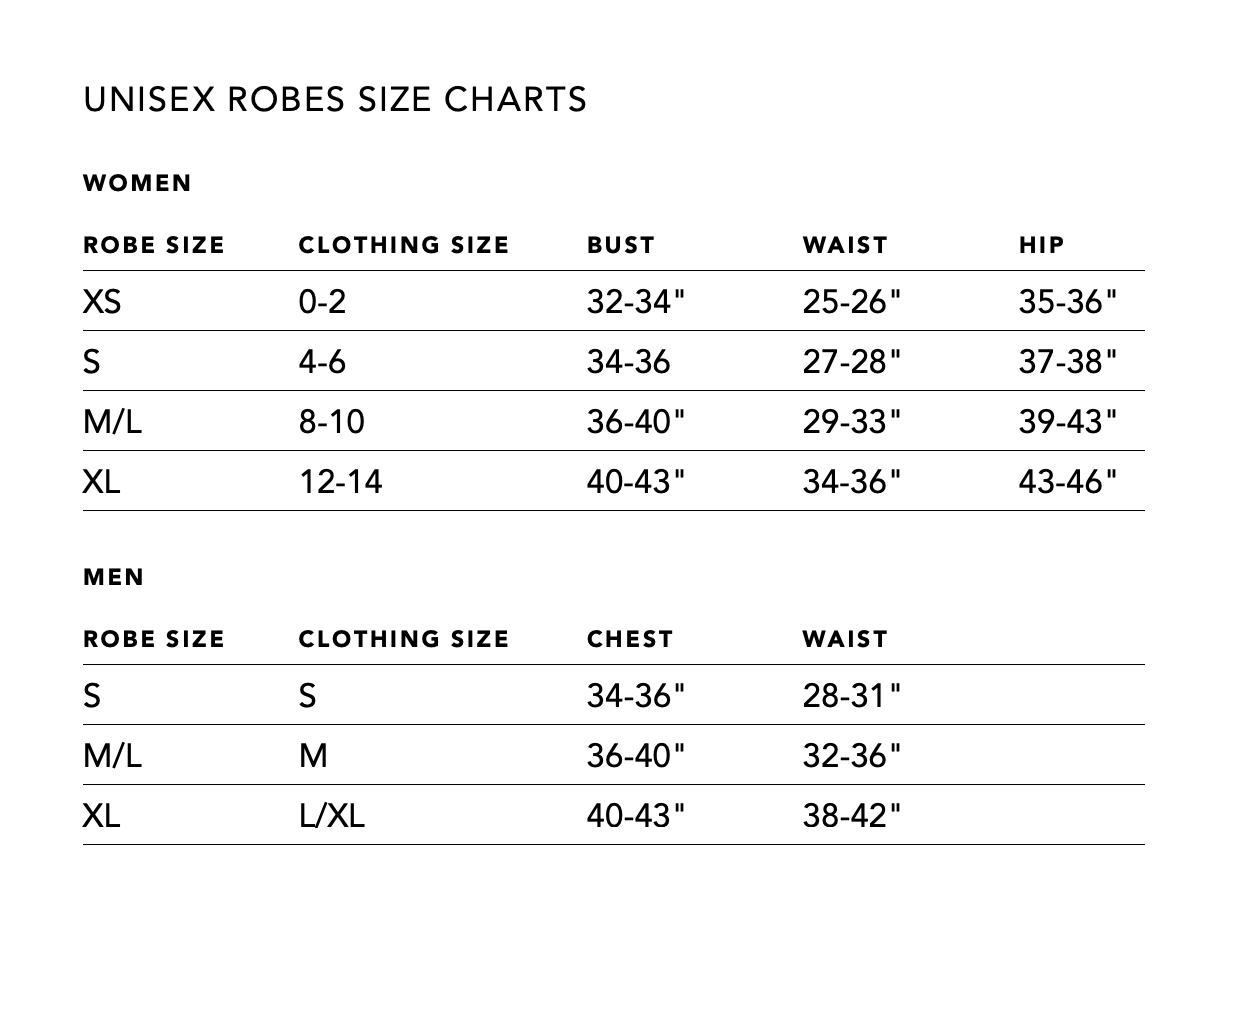Click the Unisex Robes Size Charts title
Viewport: 1248px width, 1010px height.
point(335,99)
